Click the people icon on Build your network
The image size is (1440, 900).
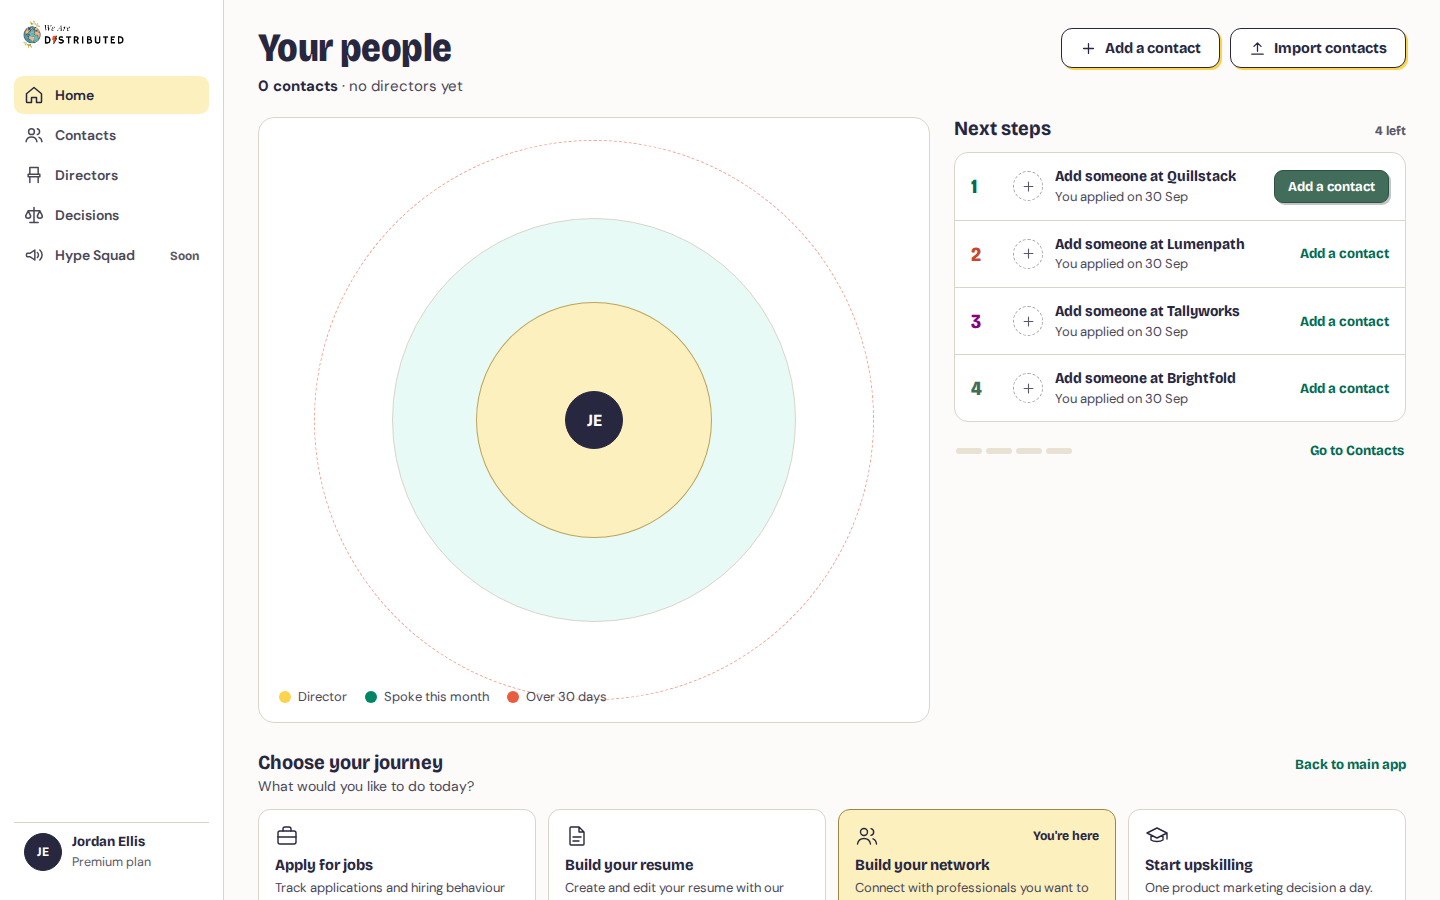click(867, 835)
